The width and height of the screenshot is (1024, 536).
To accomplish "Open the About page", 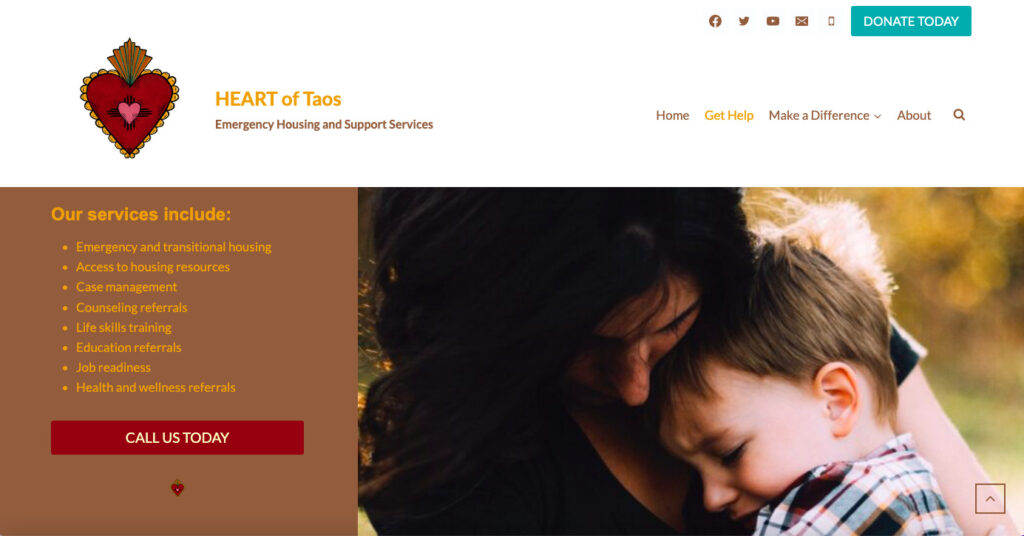I will (914, 116).
